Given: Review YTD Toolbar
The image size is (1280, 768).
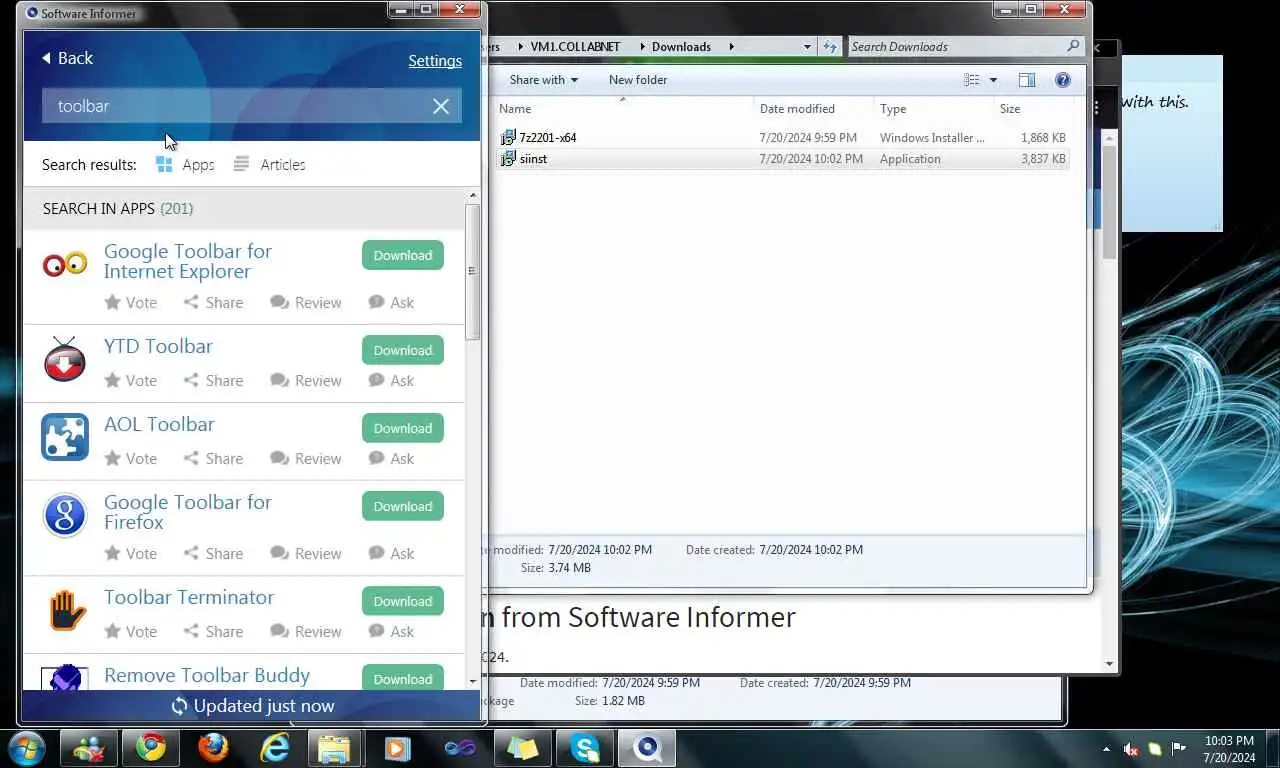Looking at the screenshot, I should [x=306, y=380].
